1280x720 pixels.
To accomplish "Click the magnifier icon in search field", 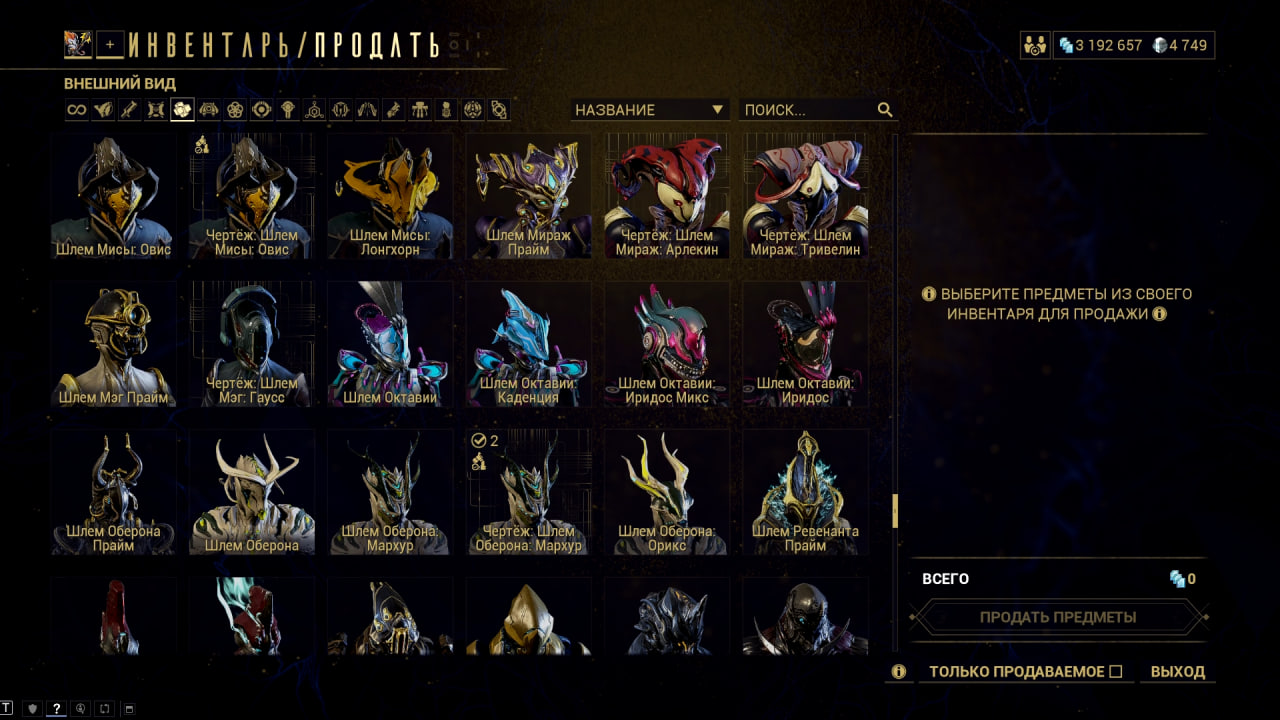I will tap(884, 110).
